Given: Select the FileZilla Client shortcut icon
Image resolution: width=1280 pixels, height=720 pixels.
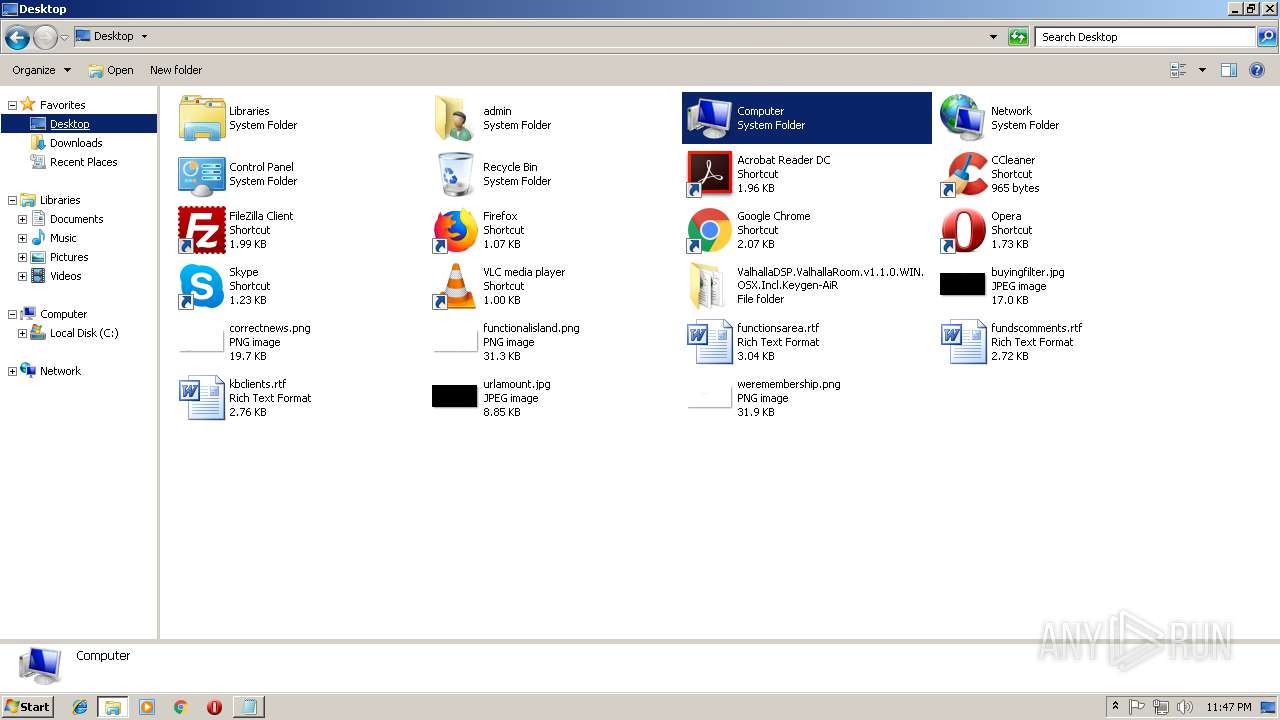Looking at the screenshot, I should 202,230.
